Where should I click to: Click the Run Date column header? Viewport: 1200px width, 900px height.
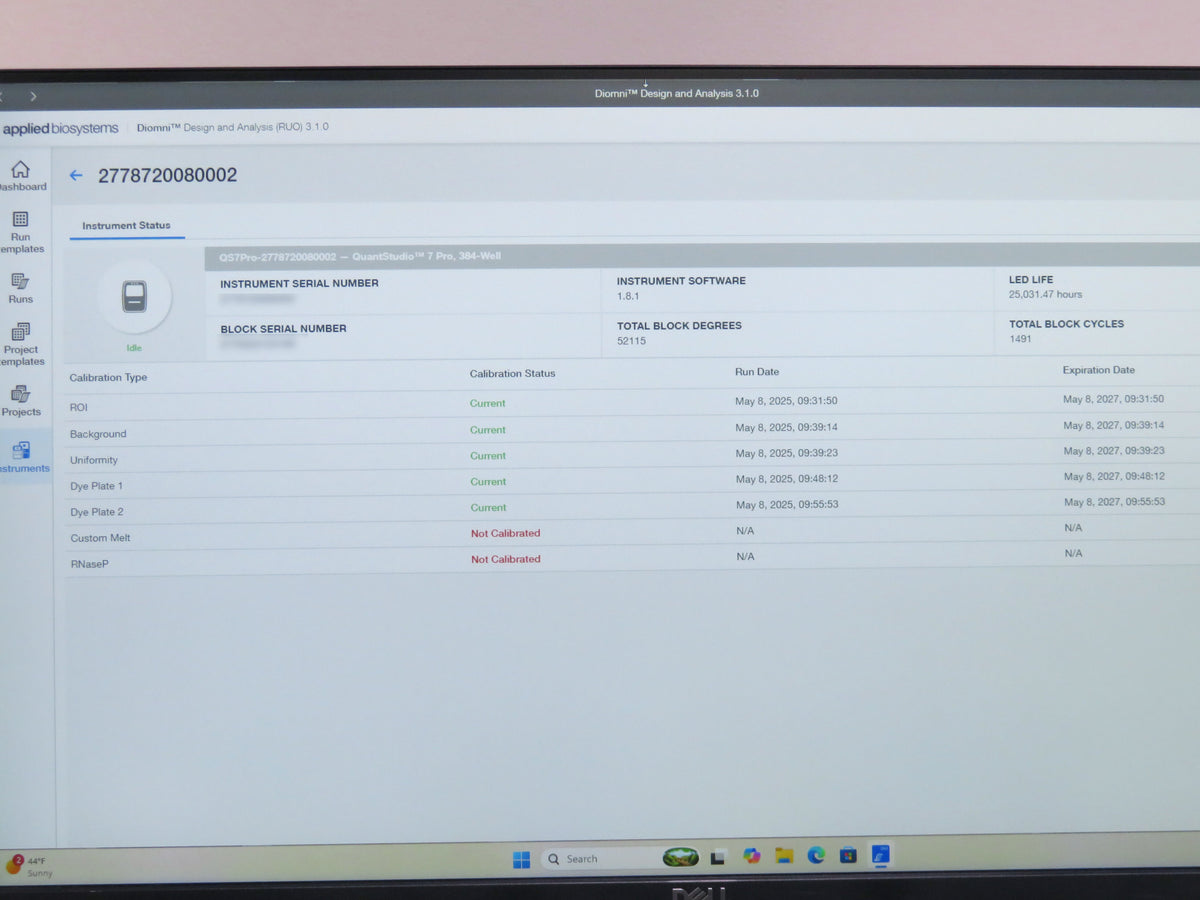coord(757,372)
